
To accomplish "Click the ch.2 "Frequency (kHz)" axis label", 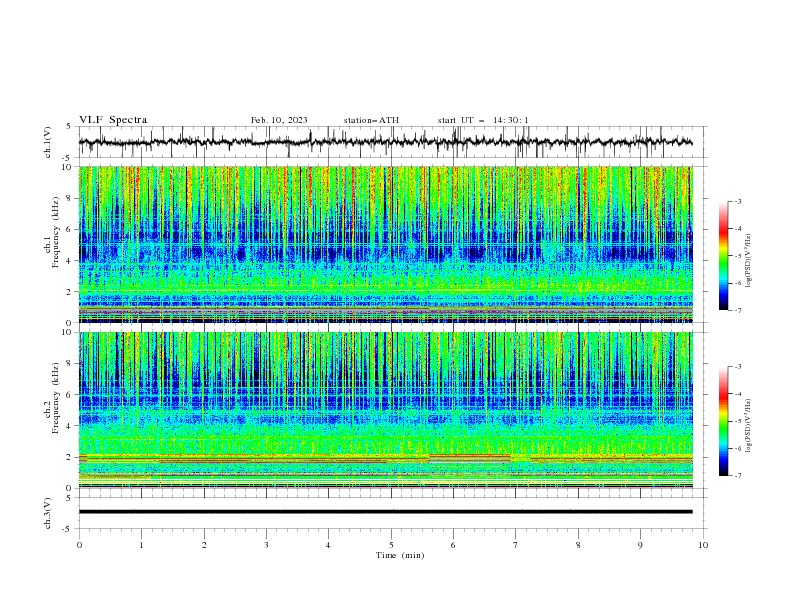I will coord(56,398).
